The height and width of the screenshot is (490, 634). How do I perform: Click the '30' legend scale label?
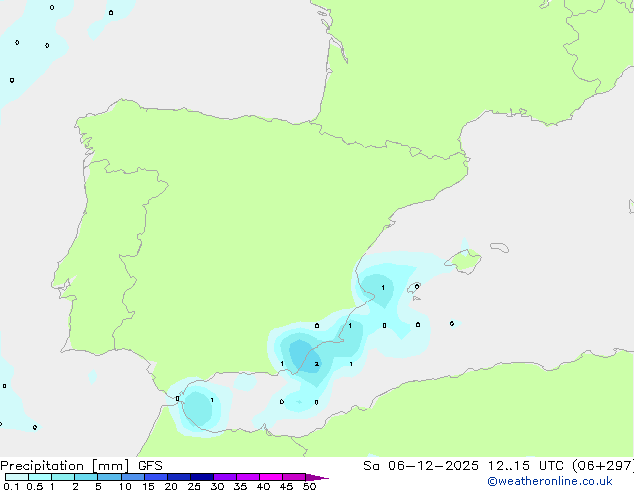217,486
